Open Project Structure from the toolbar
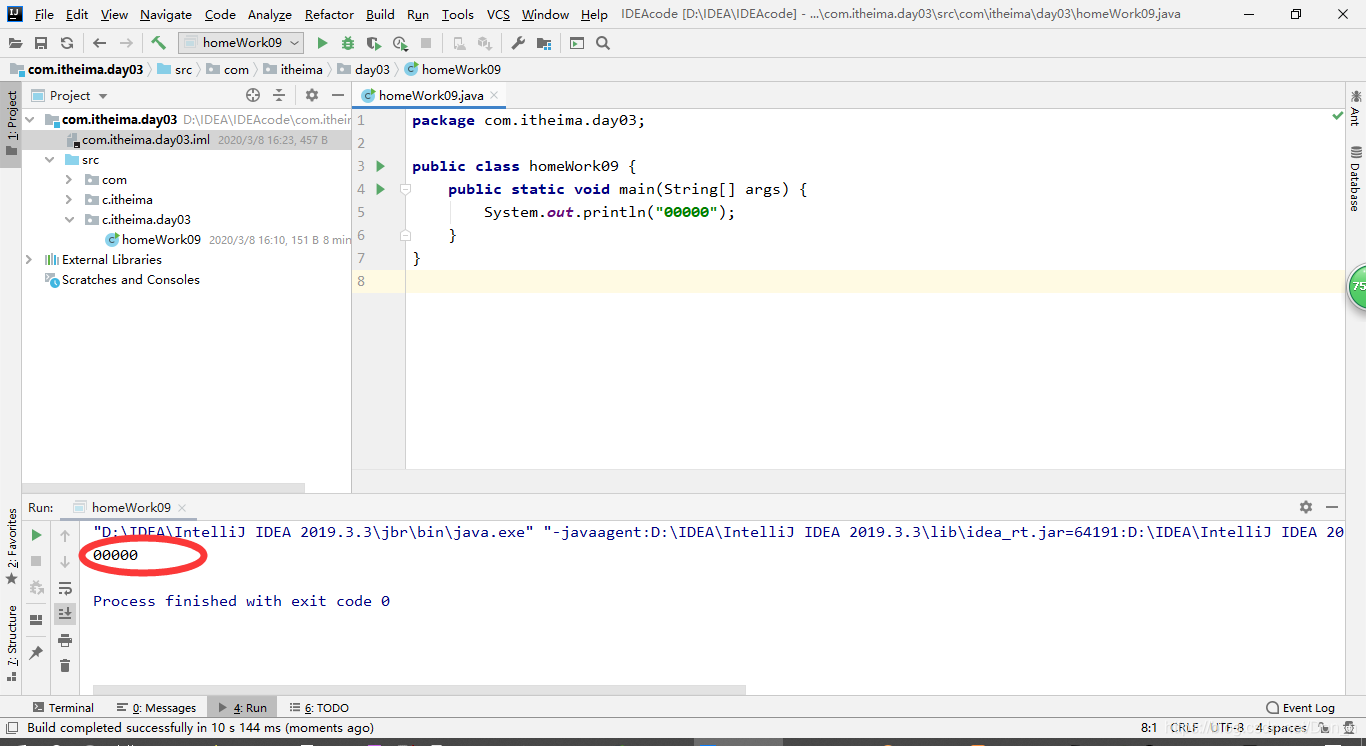This screenshot has height=746, width=1366. click(x=544, y=43)
